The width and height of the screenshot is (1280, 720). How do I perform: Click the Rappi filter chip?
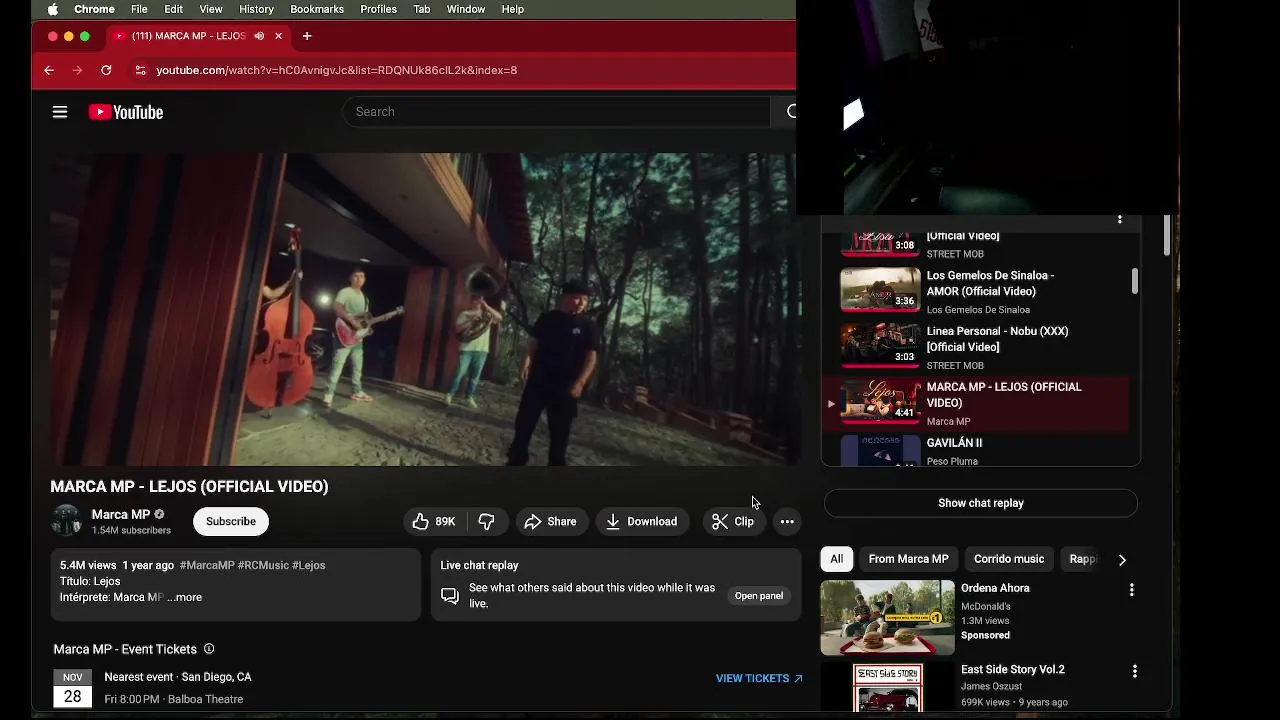tap(1082, 559)
